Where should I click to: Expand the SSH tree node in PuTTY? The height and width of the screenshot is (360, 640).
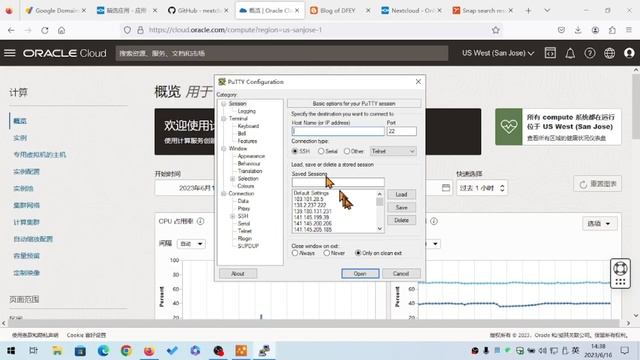pos(233,216)
